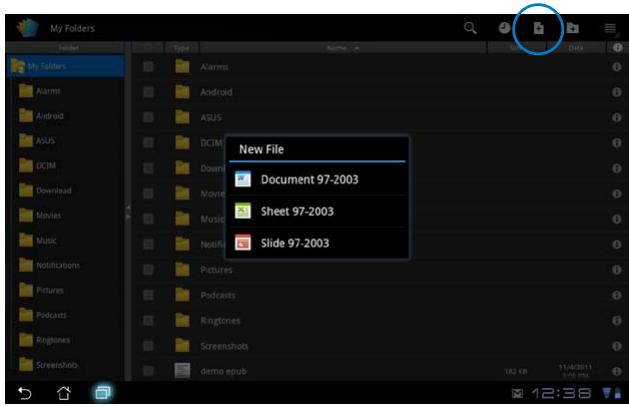Sort list by Type column header
Image resolution: width=629 pixels, height=407 pixels.
tap(181, 48)
